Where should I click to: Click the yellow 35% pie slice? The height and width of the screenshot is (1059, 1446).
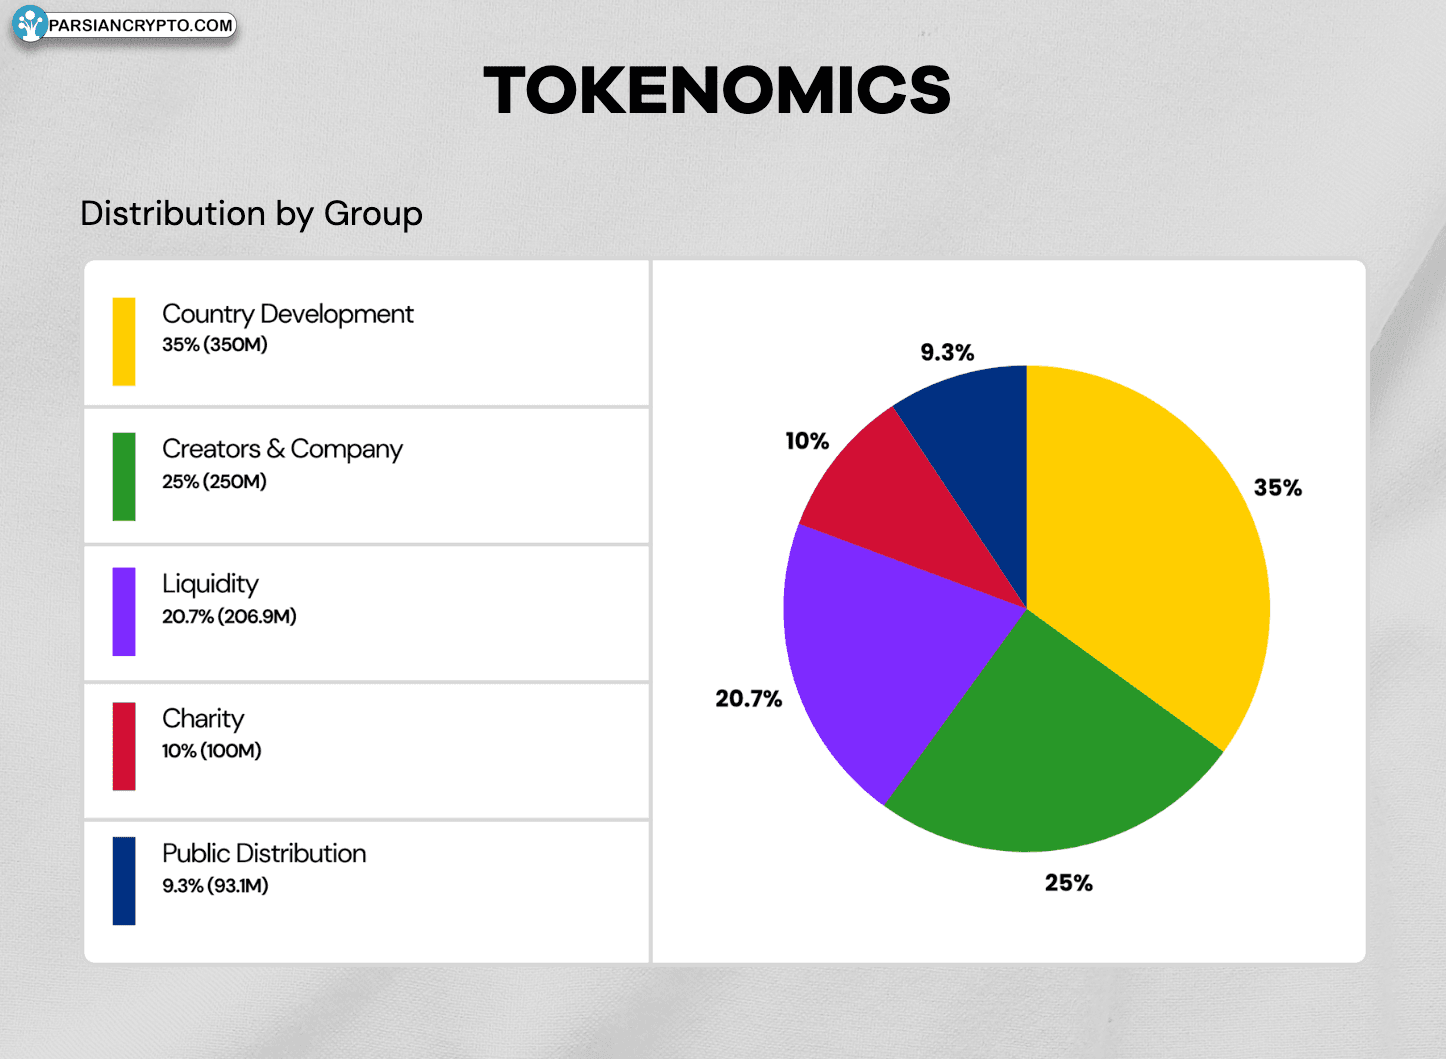(x=1140, y=540)
